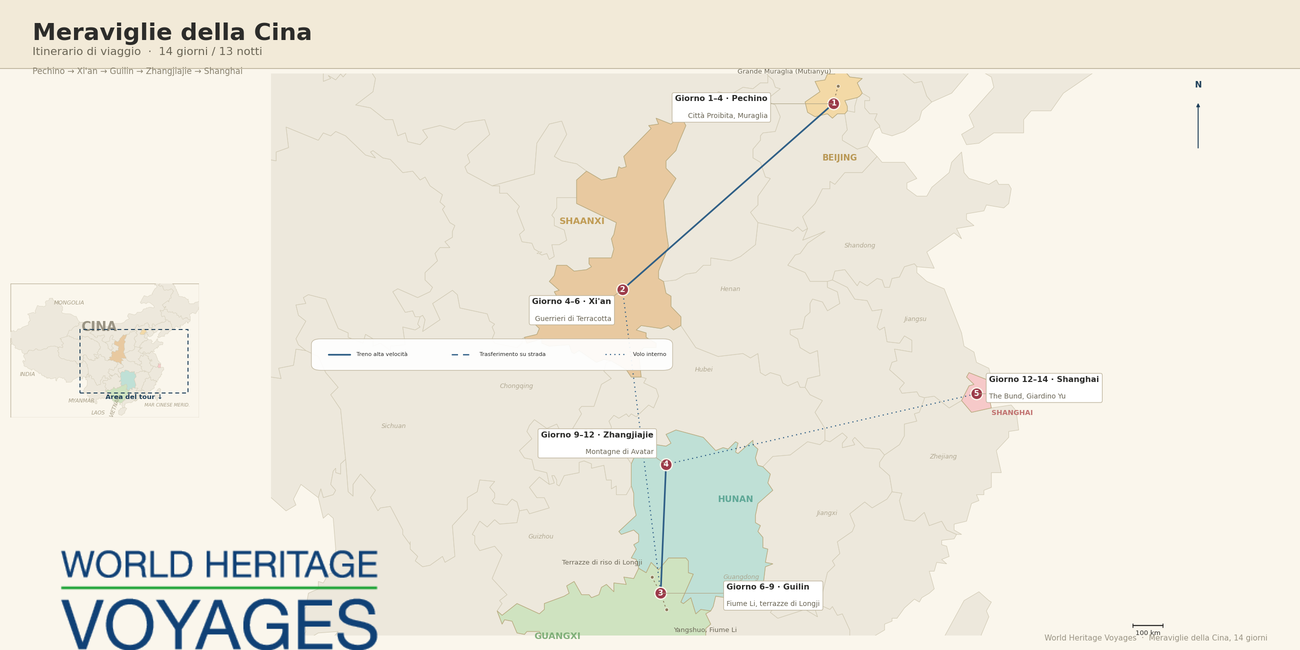
Task: Click stop marker 5 at Shanghai
Action: pos(976,394)
